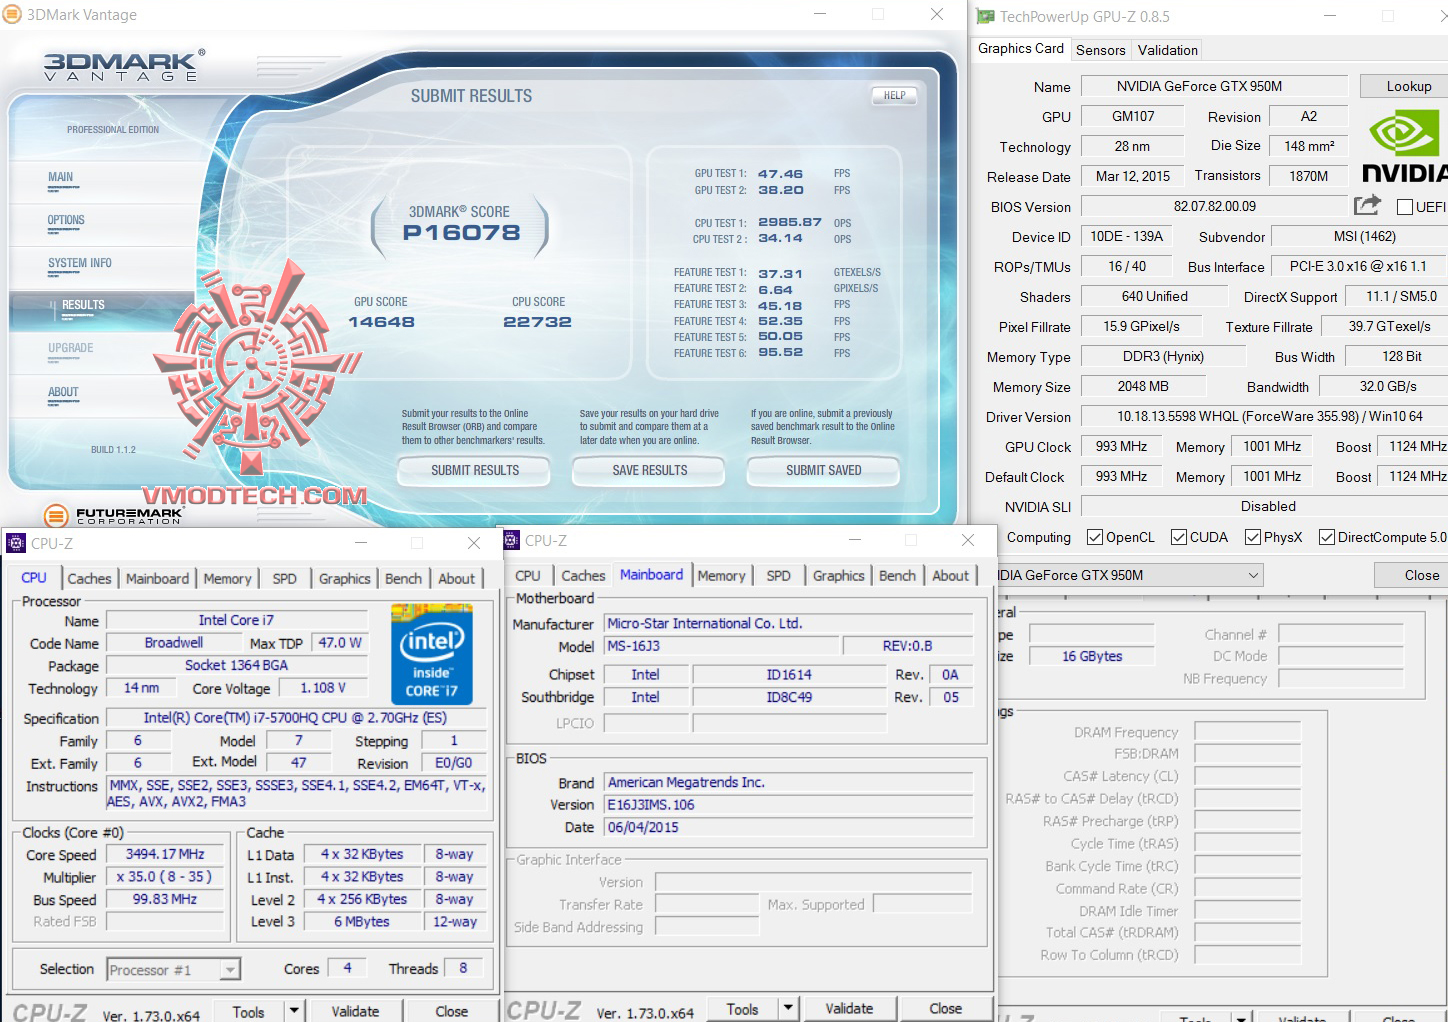1448x1022 pixels.
Task: Open About in 3DMark Vantage sidebar
Action: point(63,392)
